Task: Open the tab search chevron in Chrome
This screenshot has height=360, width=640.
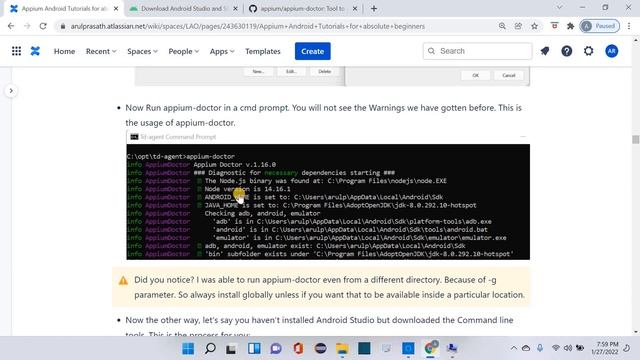Action: click(x=560, y=7)
